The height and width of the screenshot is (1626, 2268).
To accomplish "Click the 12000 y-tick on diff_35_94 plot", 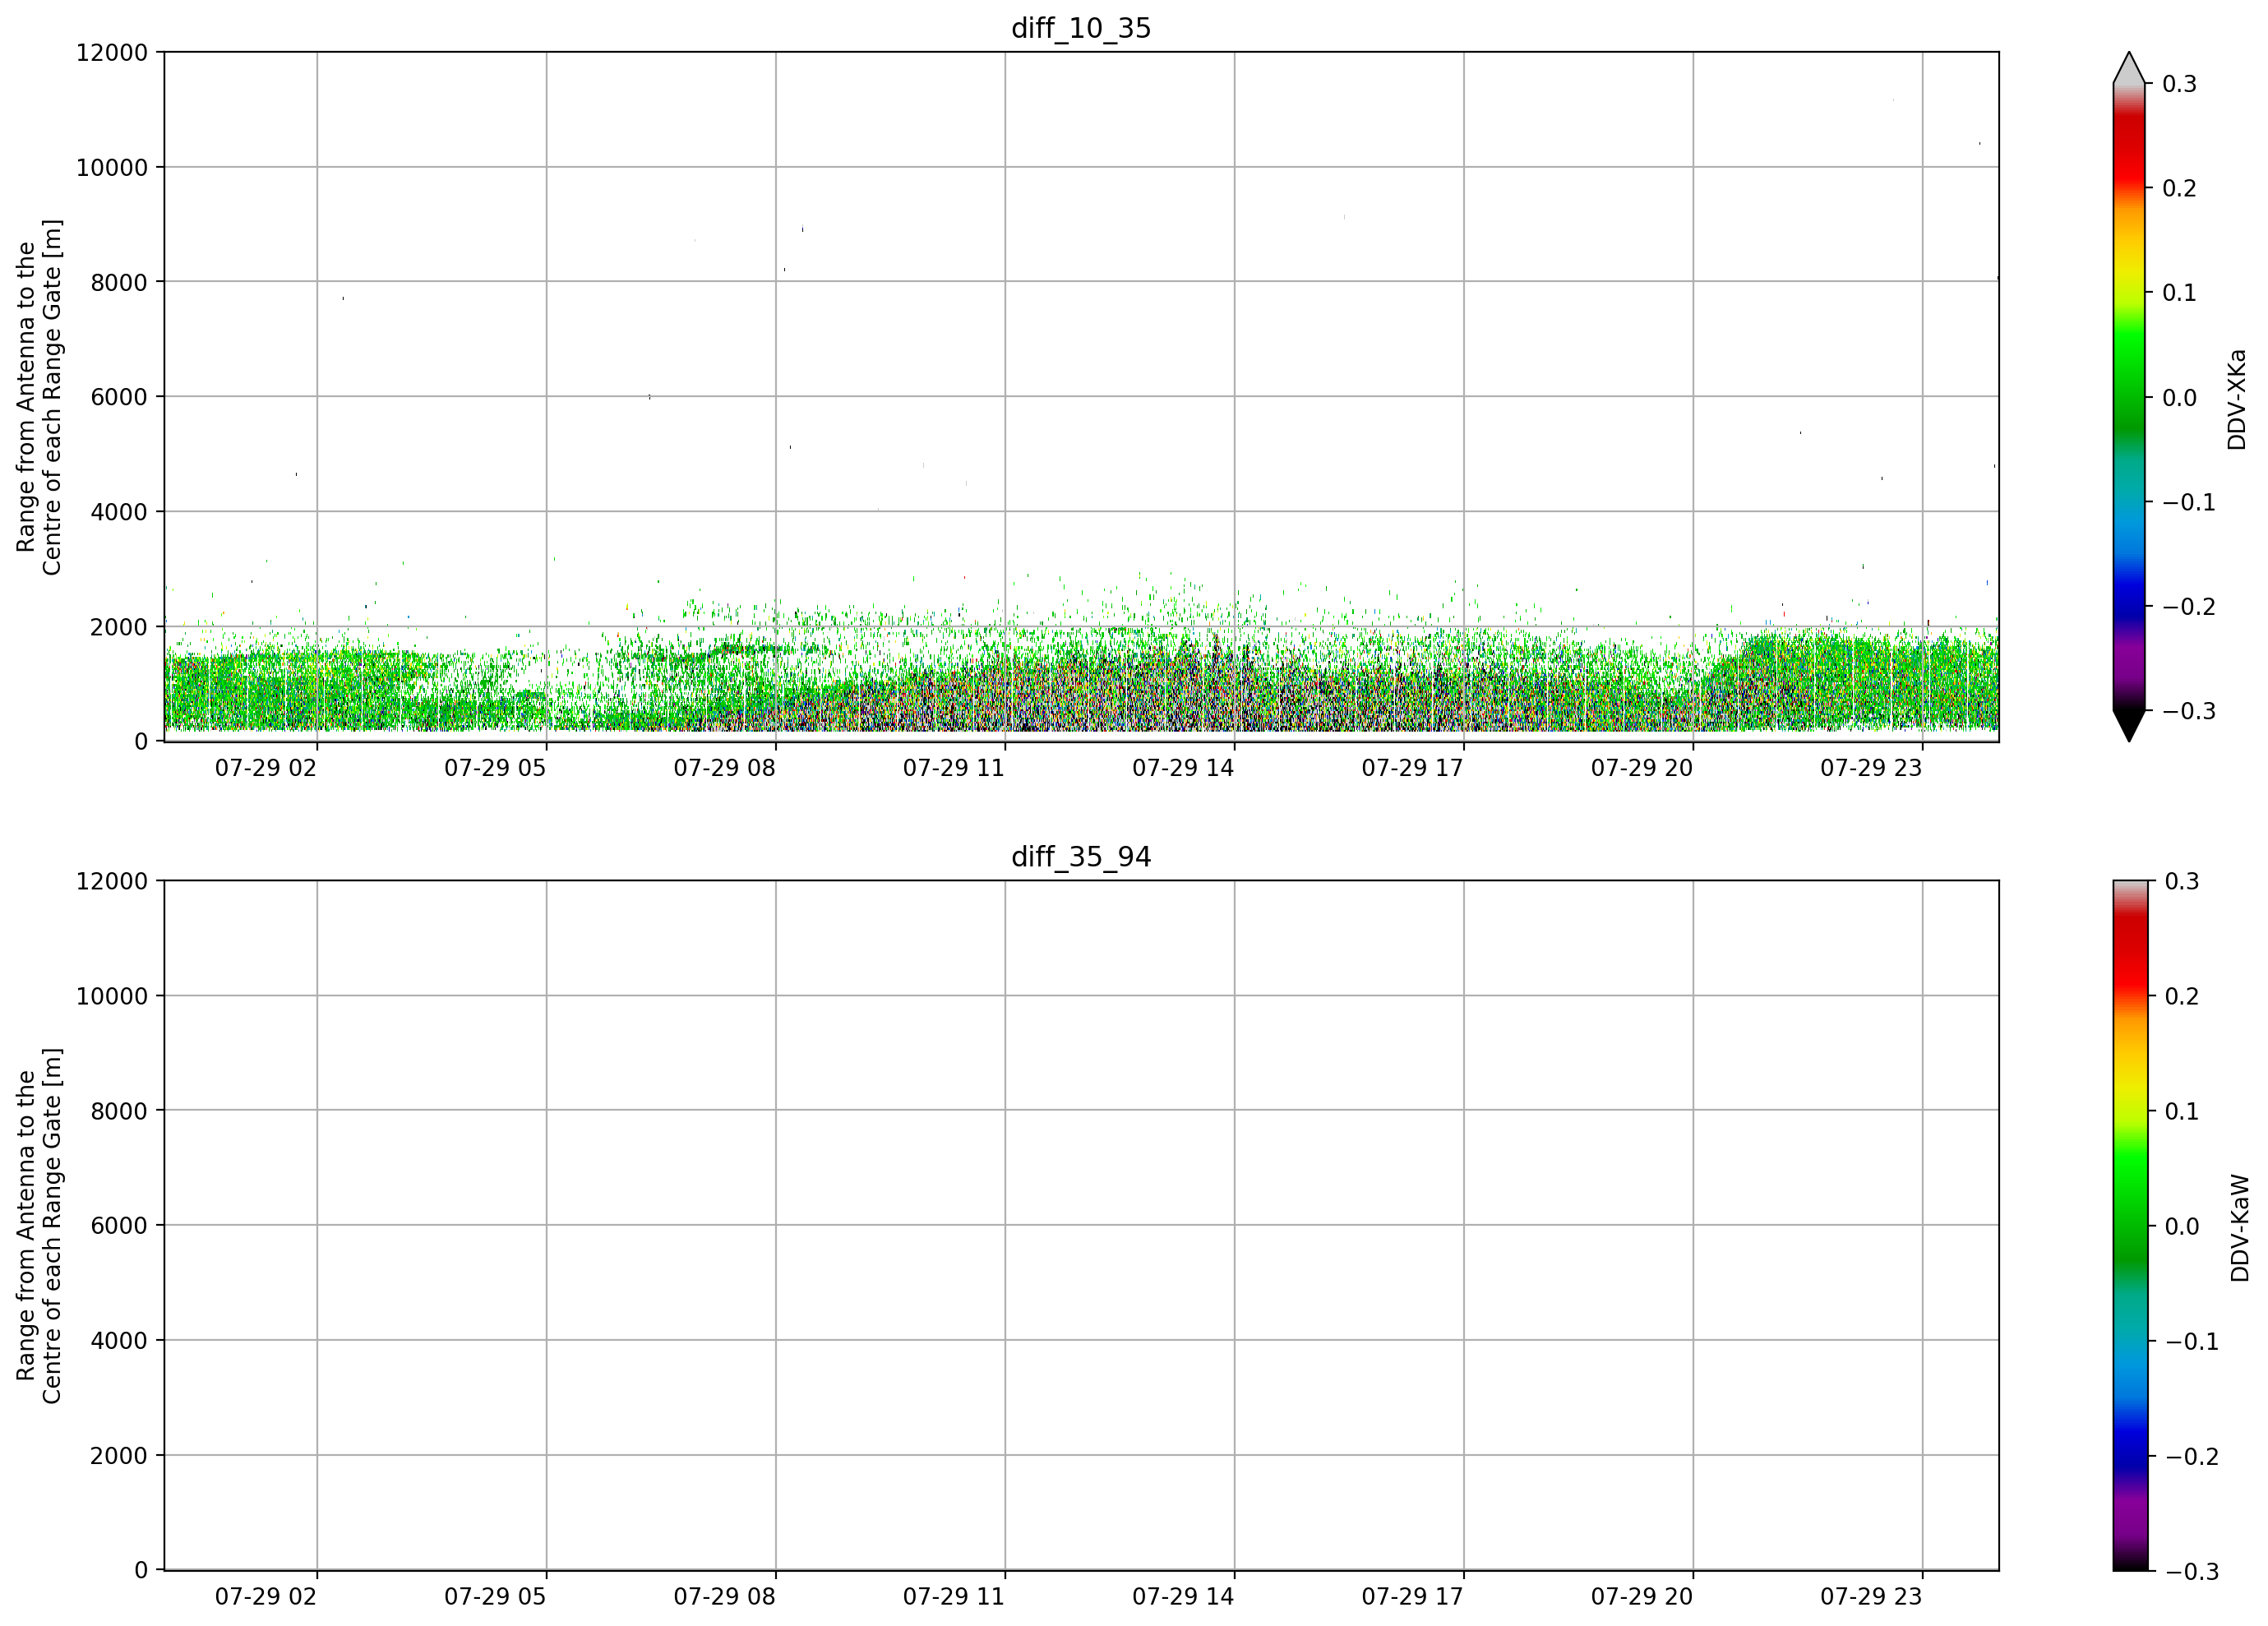I will (x=112, y=881).
